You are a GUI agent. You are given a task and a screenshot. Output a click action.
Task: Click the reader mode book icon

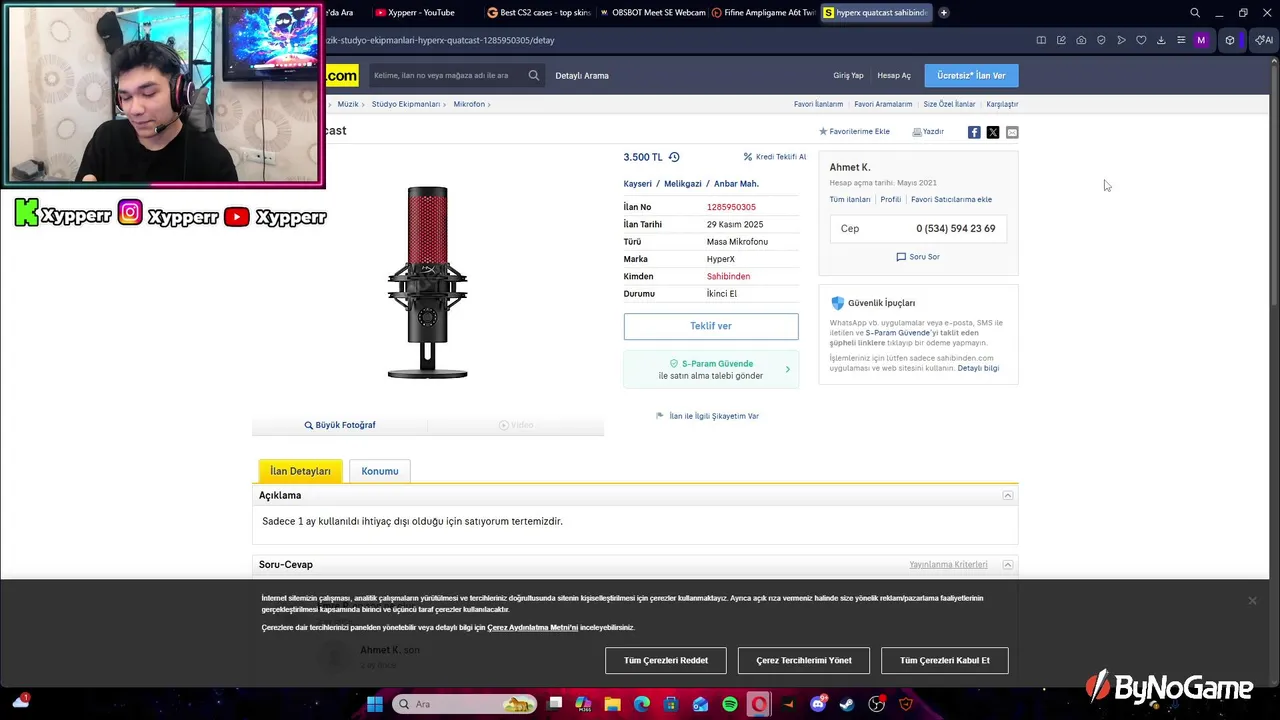(1041, 40)
